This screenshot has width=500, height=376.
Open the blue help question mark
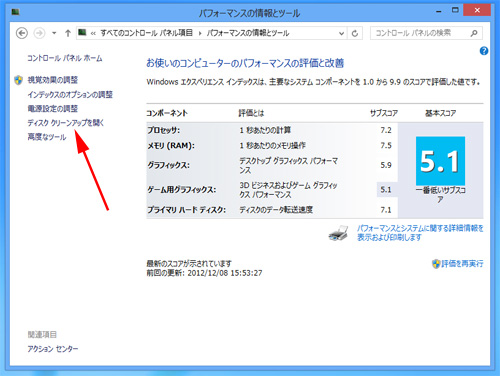pos(484,51)
